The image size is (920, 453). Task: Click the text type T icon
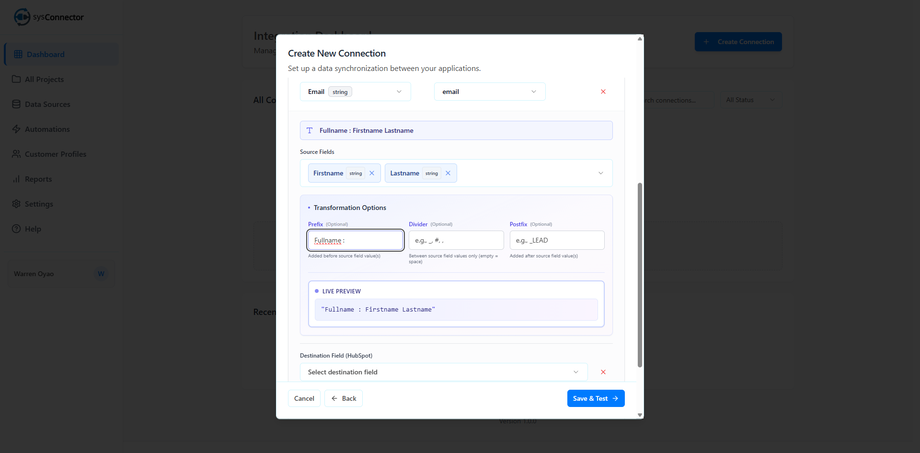(310, 130)
